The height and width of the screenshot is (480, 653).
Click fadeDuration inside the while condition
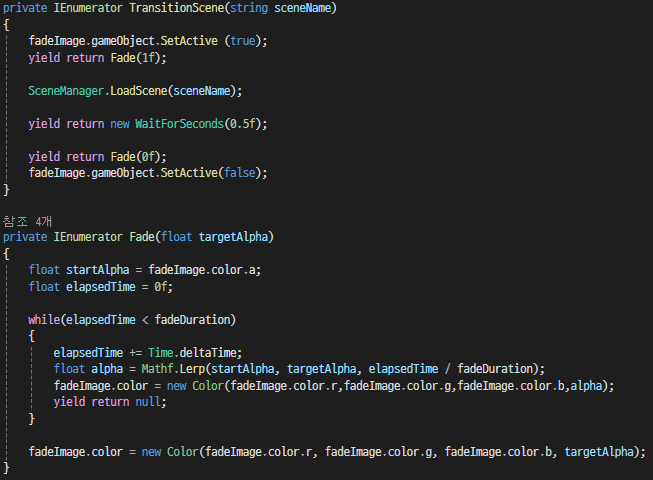pyautogui.click(x=192, y=320)
